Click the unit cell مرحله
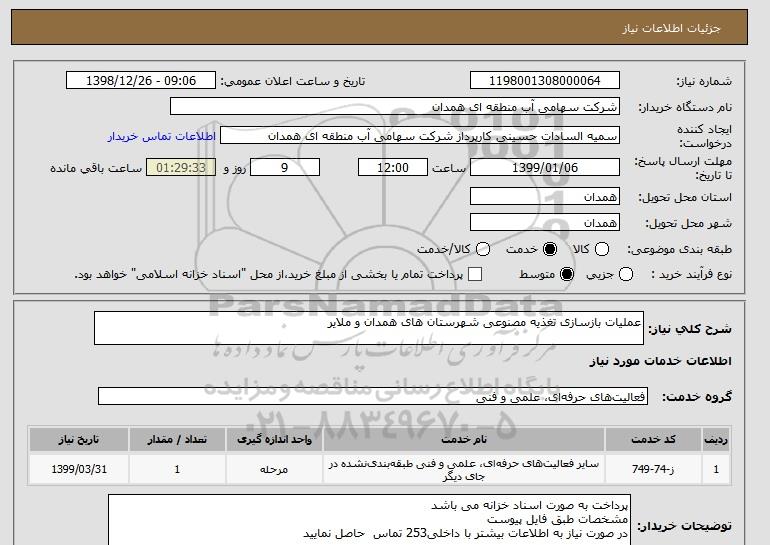Viewport: 770px width, 545px height. (x=275, y=469)
